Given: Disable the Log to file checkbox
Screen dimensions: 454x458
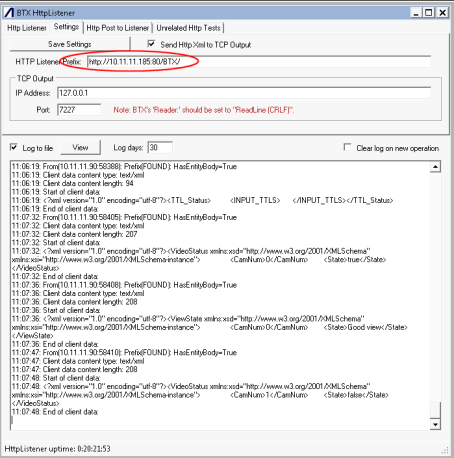Looking at the screenshot, I should (14, 147).
